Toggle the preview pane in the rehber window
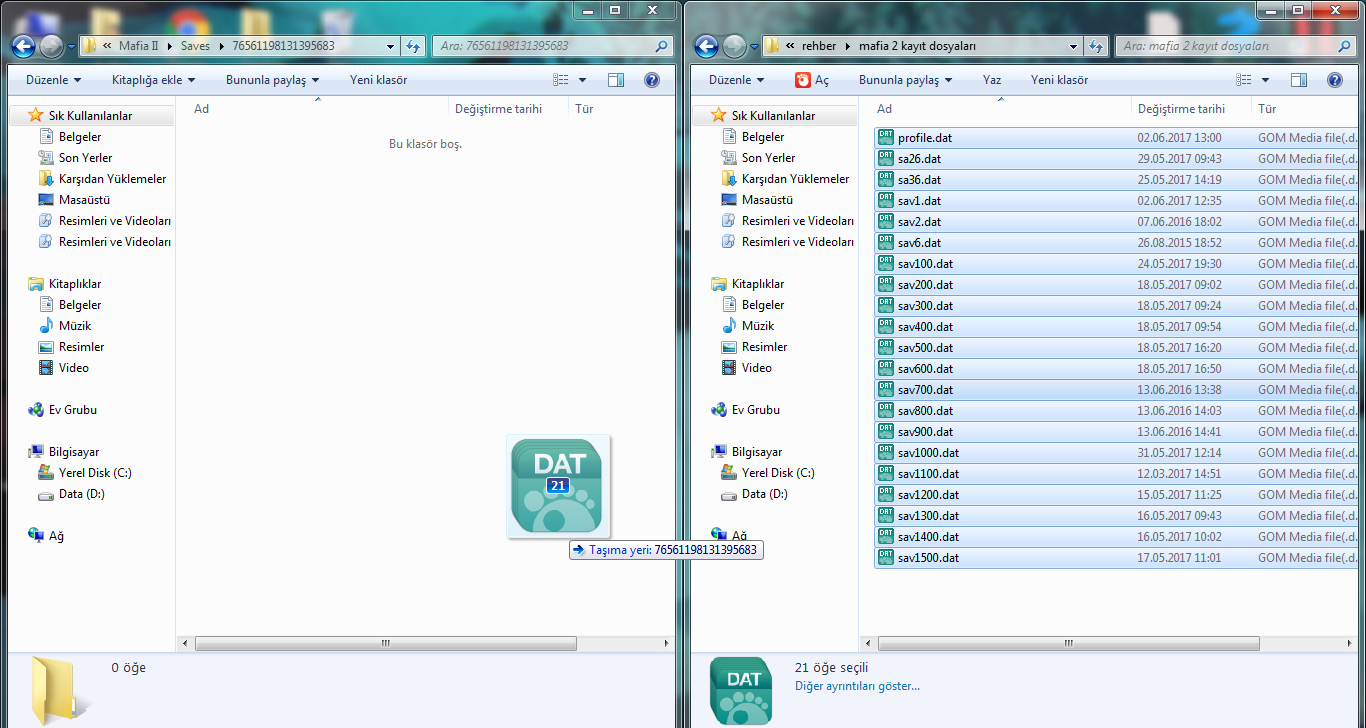The image size is (1366, 728). pos(1299,80)
